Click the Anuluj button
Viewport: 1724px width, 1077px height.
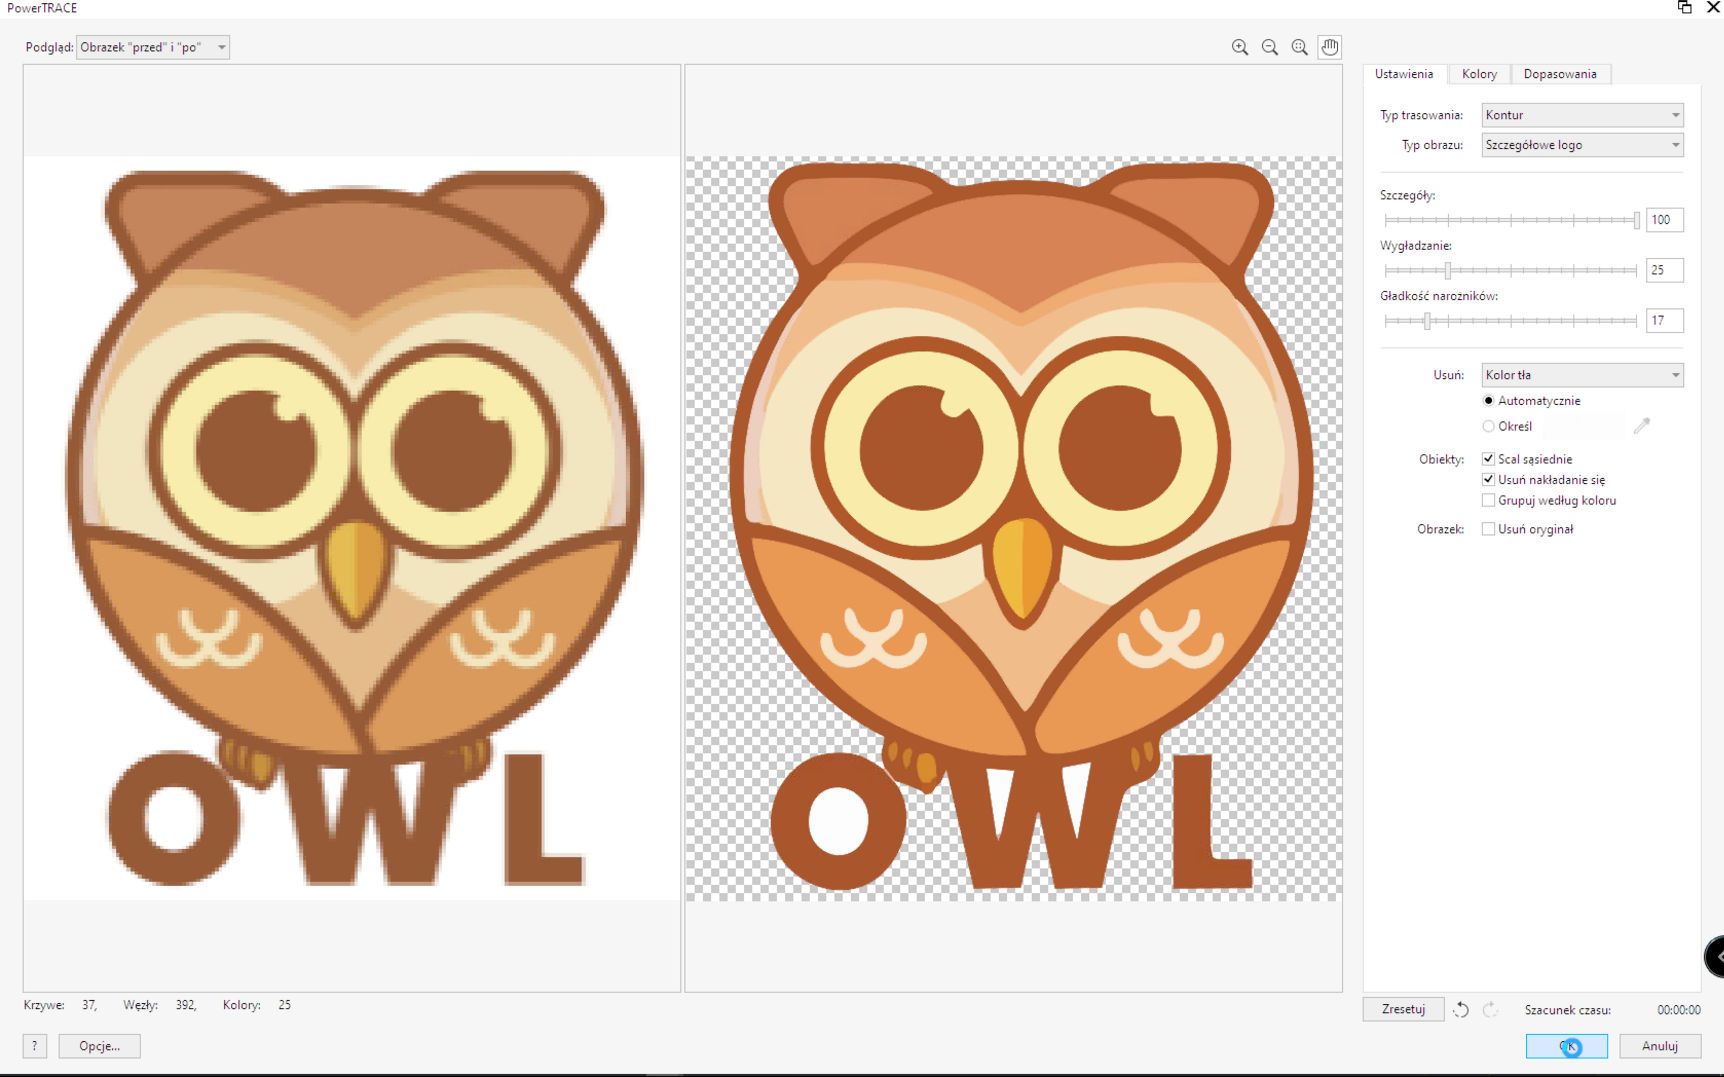pos(1659,1046)
